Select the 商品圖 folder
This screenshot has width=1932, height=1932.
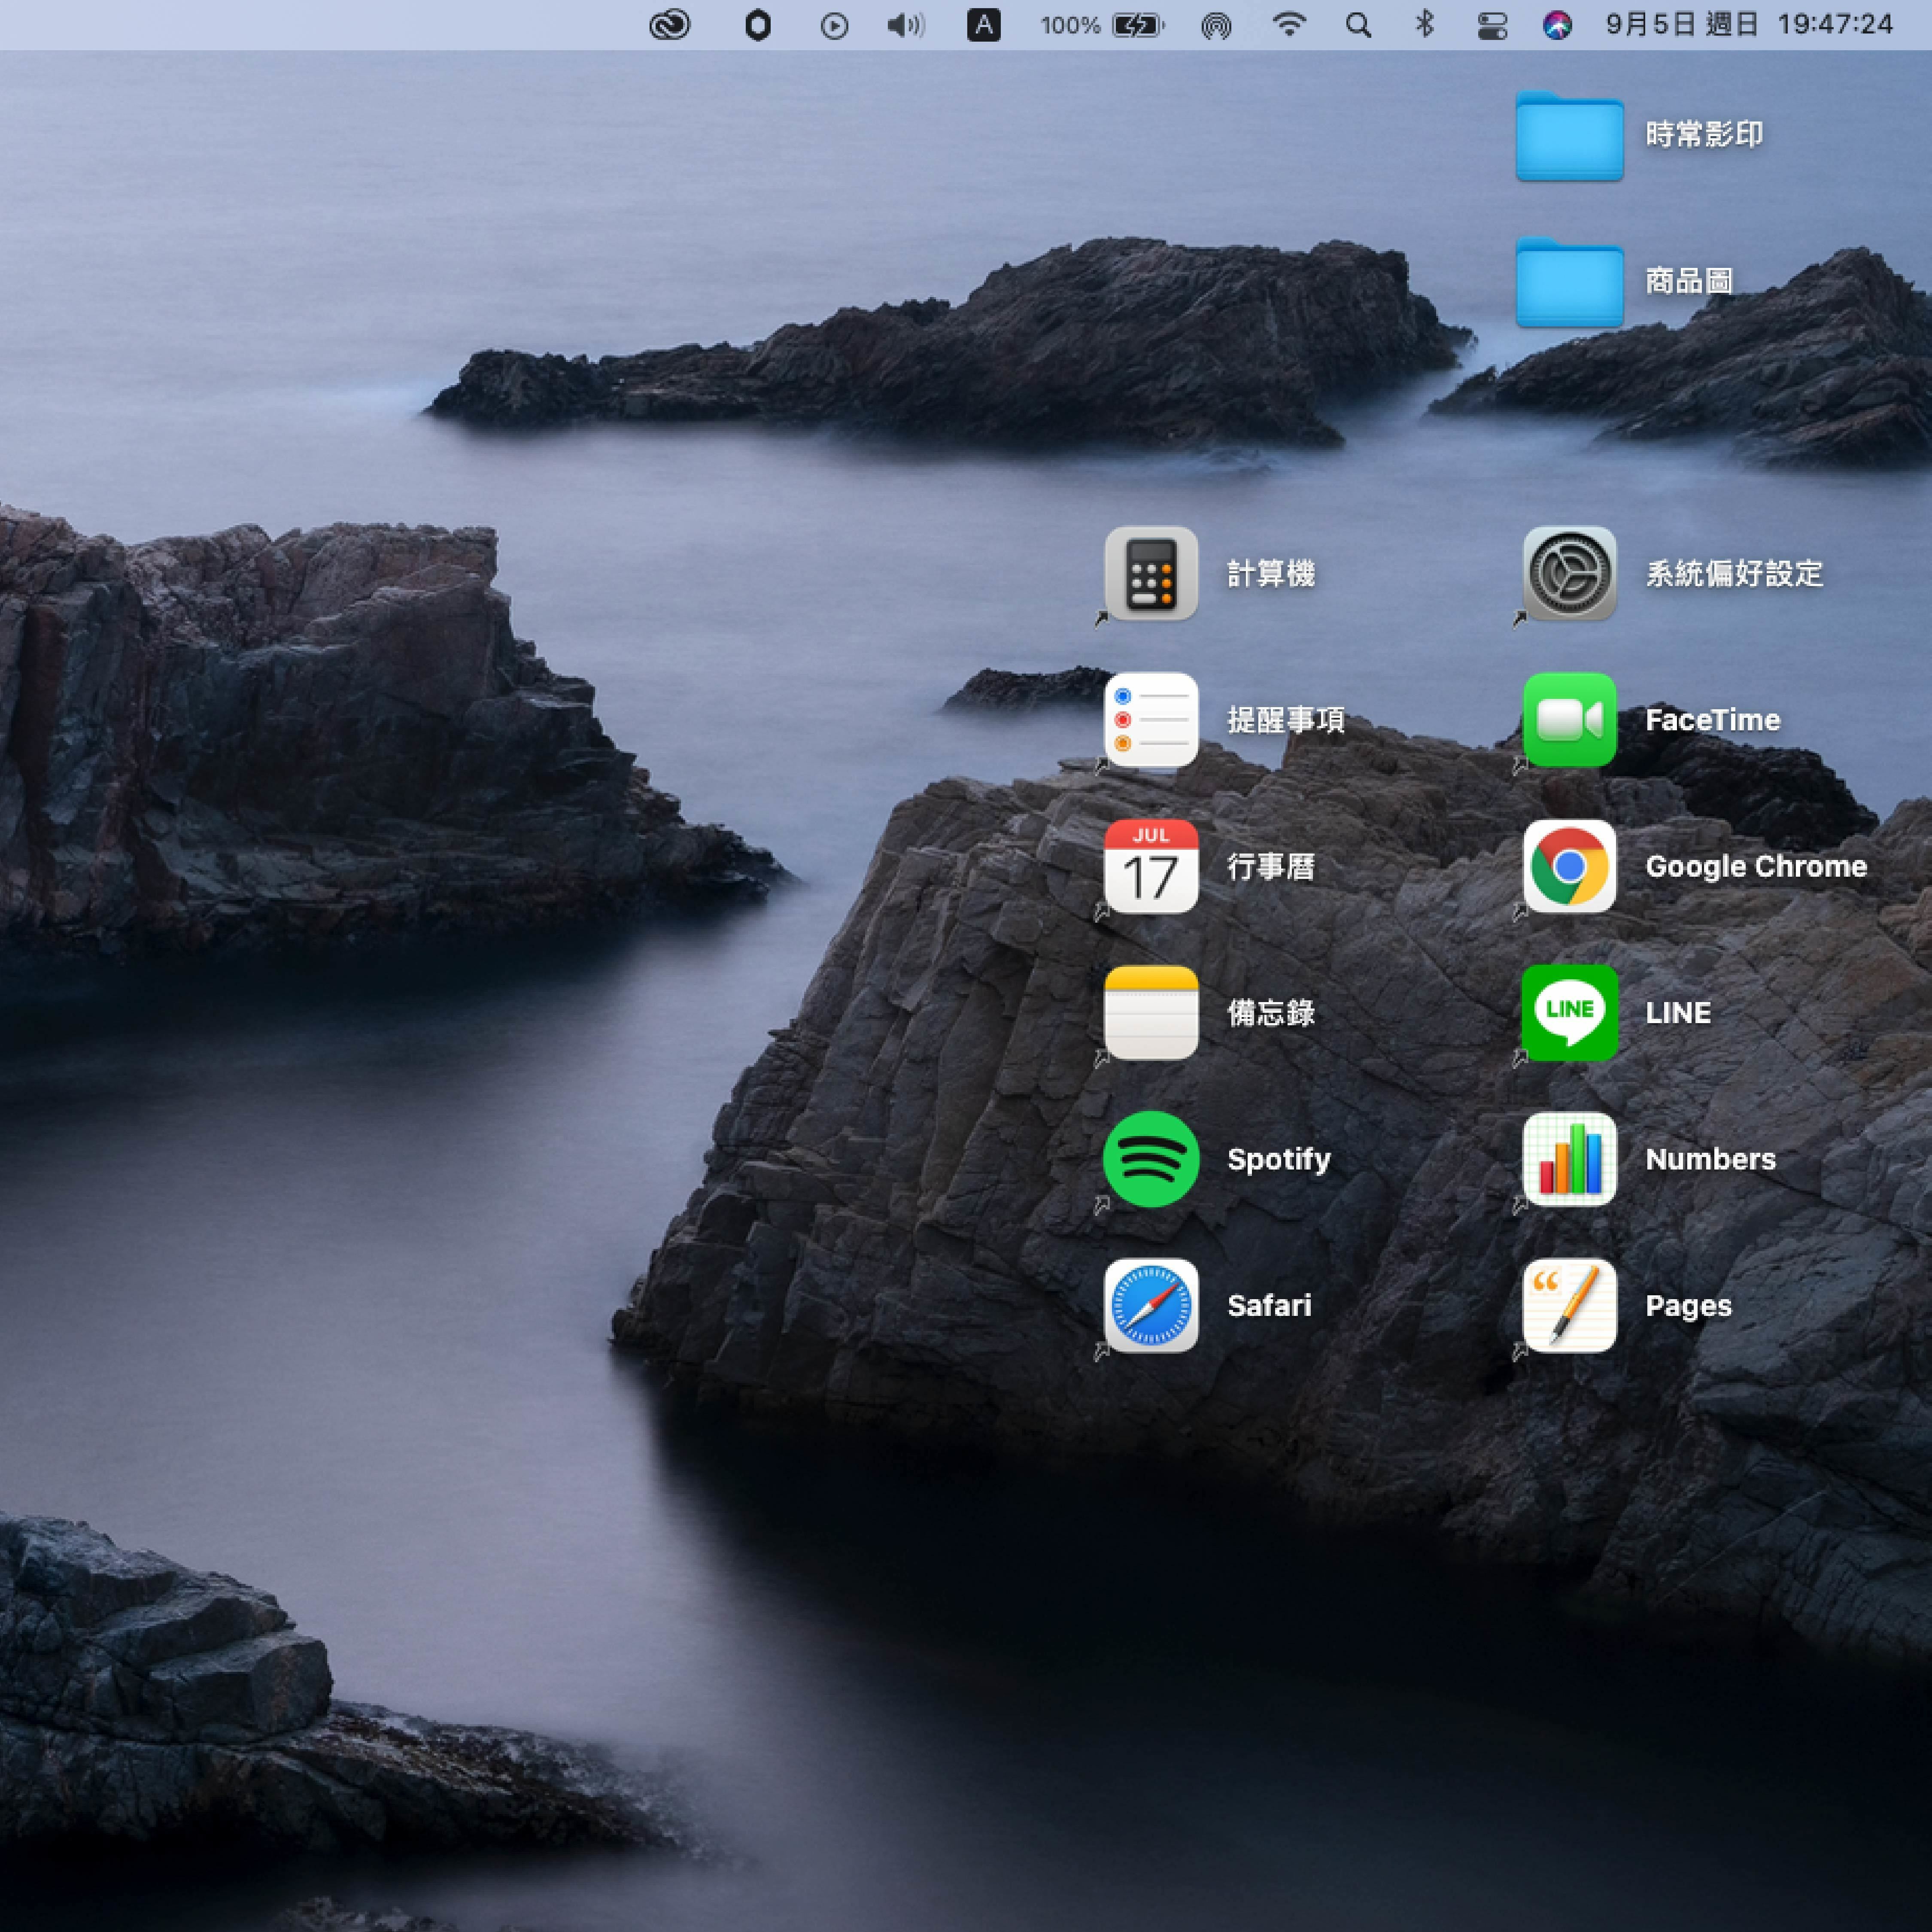[x=1569, y=282]
